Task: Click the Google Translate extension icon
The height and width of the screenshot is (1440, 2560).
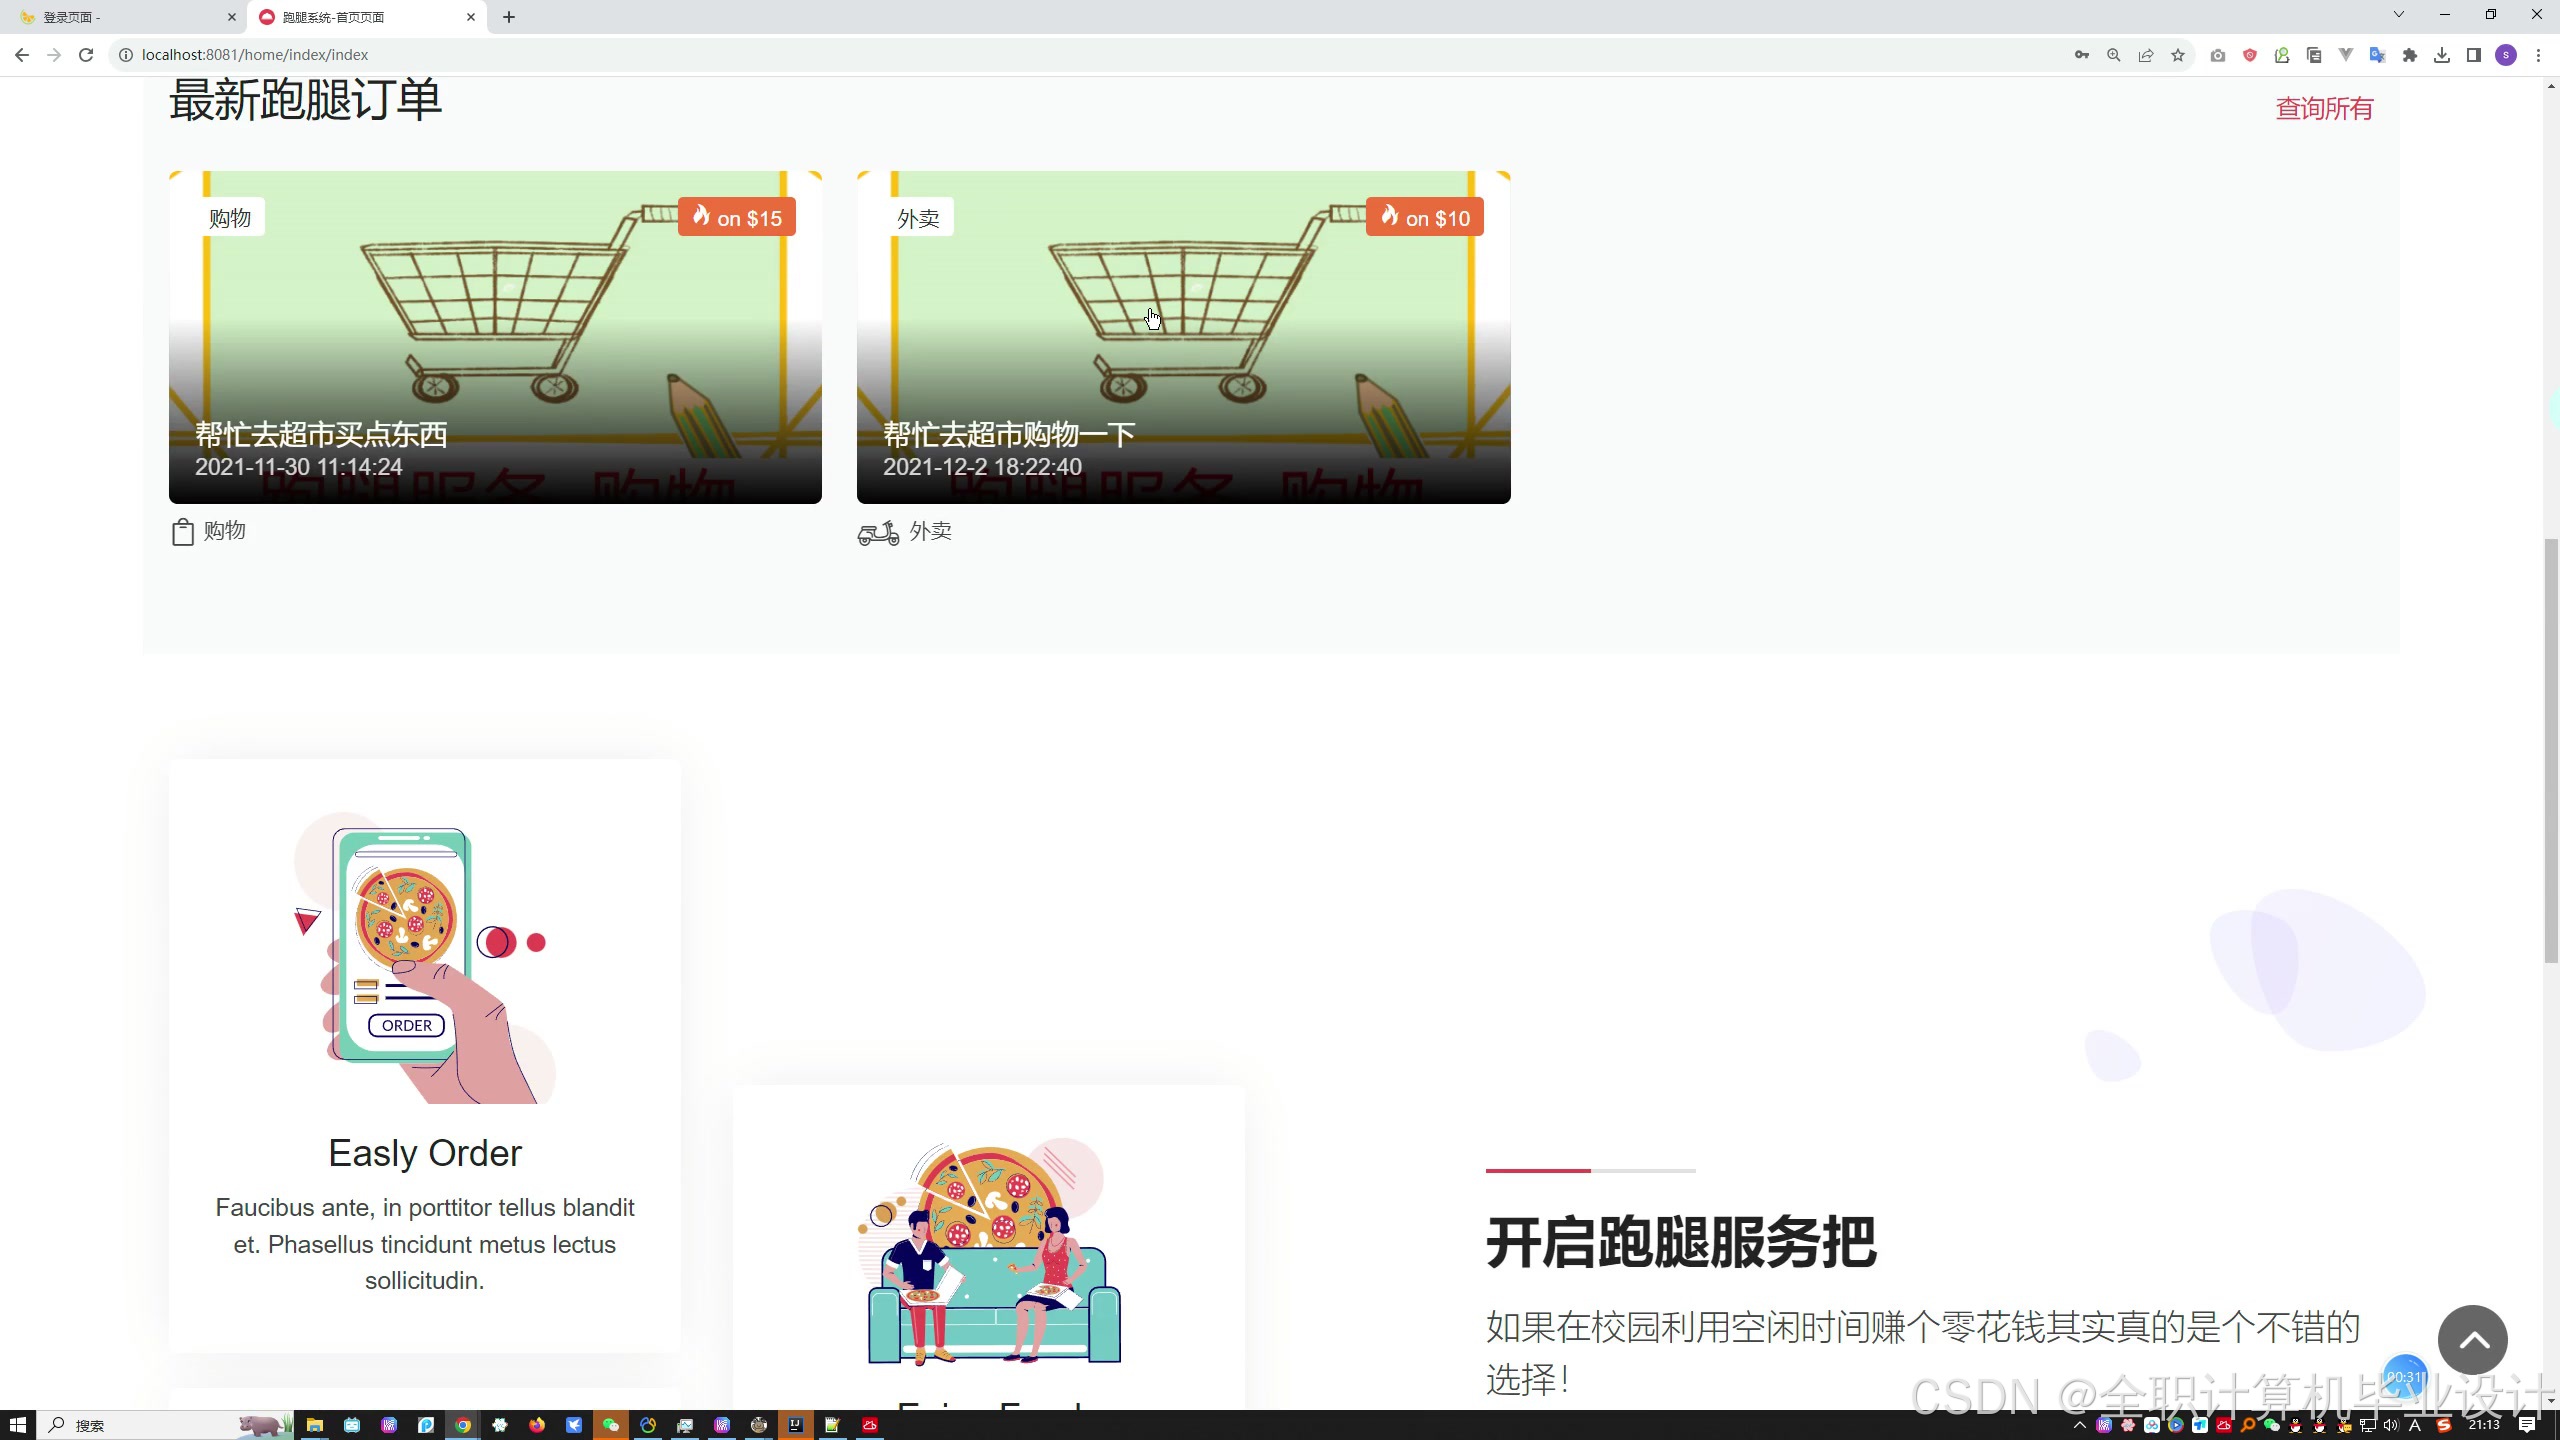Action: click(x=2378, y=55)
